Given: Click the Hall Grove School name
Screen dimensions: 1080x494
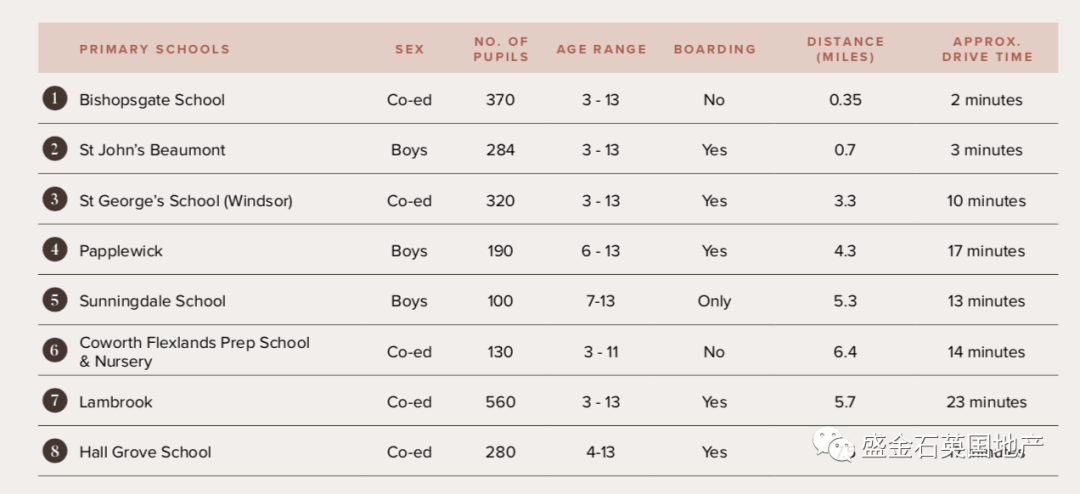Looking at the screenshot, I should click(x=145, y=453).
